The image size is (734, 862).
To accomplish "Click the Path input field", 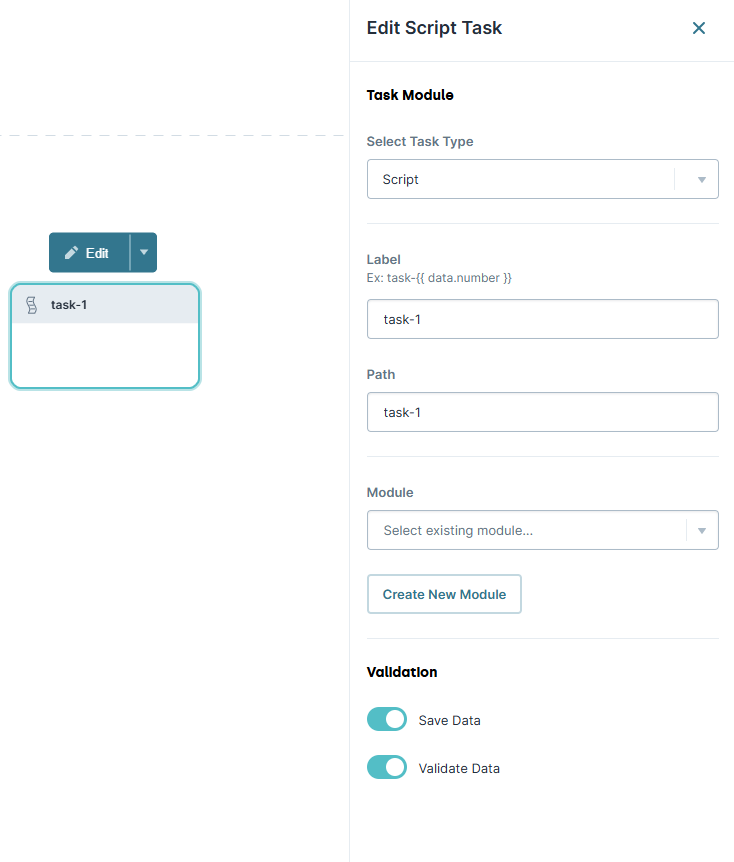I will tap(542, 412).
